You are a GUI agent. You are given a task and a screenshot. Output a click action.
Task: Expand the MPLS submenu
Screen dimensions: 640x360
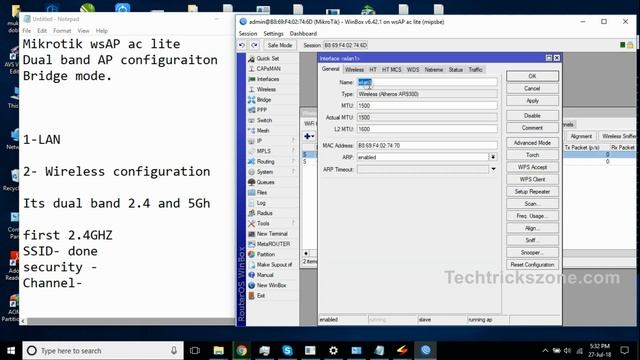tap(271, 151)
